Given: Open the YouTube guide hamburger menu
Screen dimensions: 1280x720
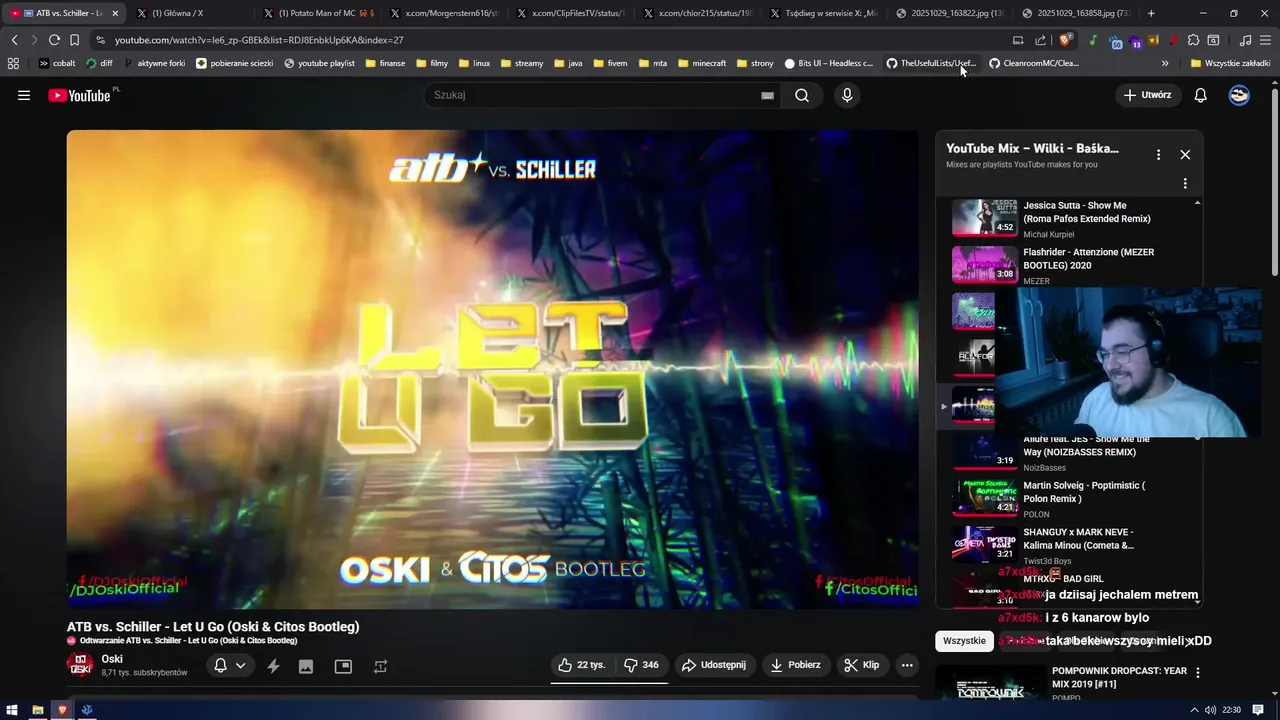Looking at the screenshot, I should coord(24,95).
